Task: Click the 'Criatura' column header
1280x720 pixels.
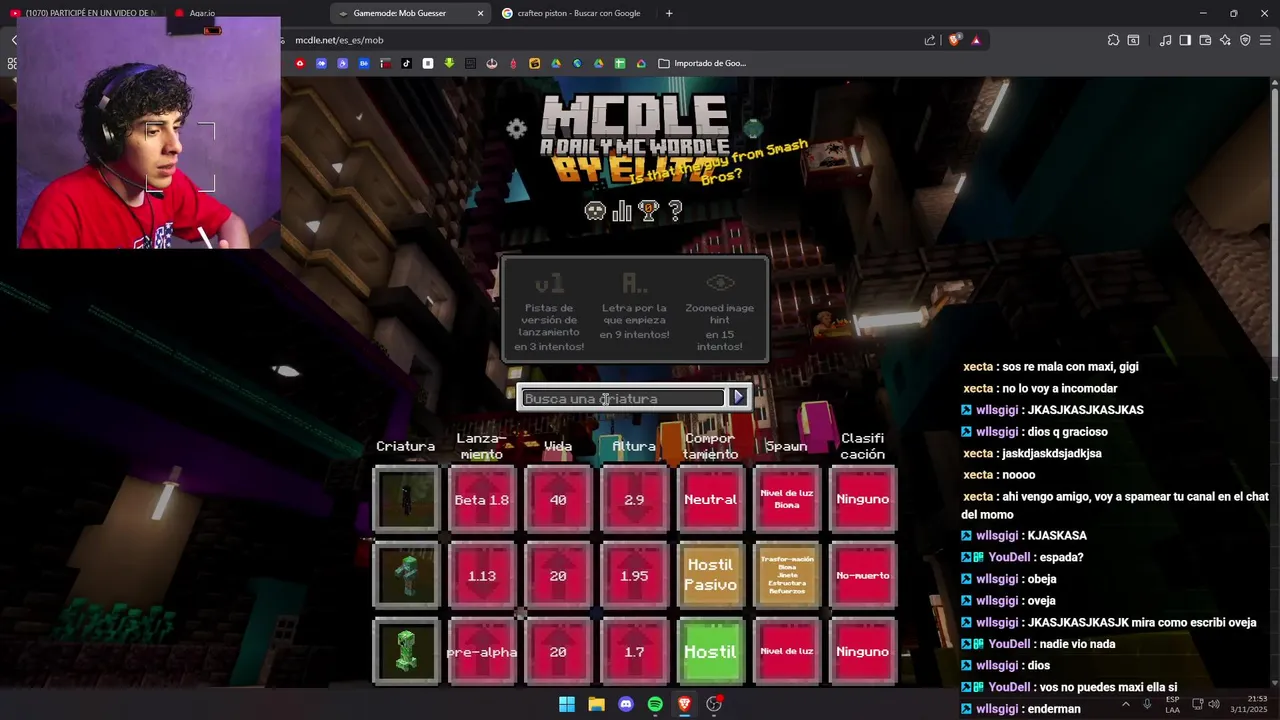Action: click(x=405, y=446)
